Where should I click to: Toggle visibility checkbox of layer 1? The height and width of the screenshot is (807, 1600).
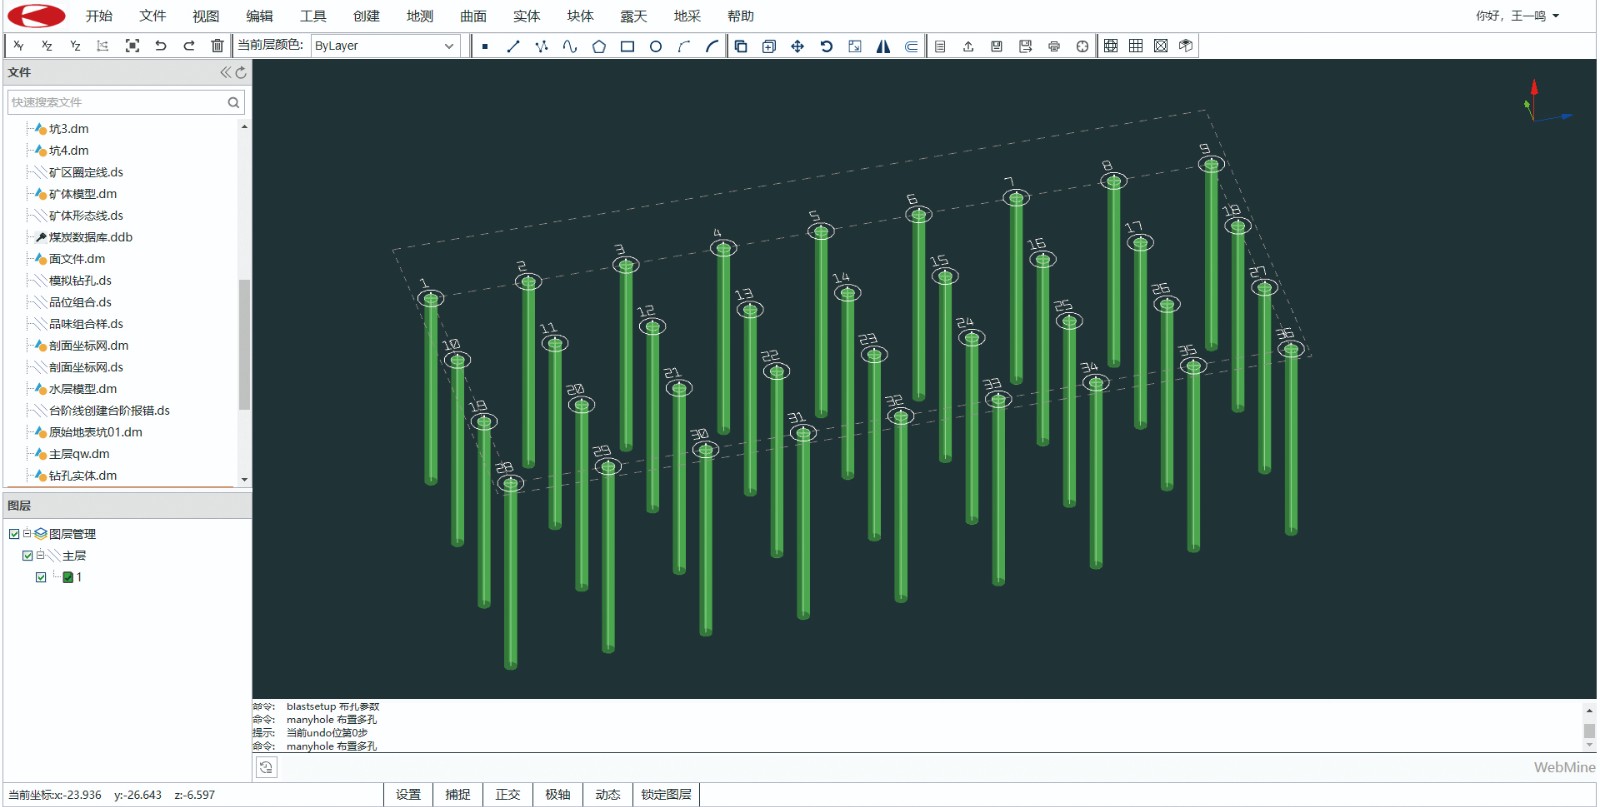[41, 577]
